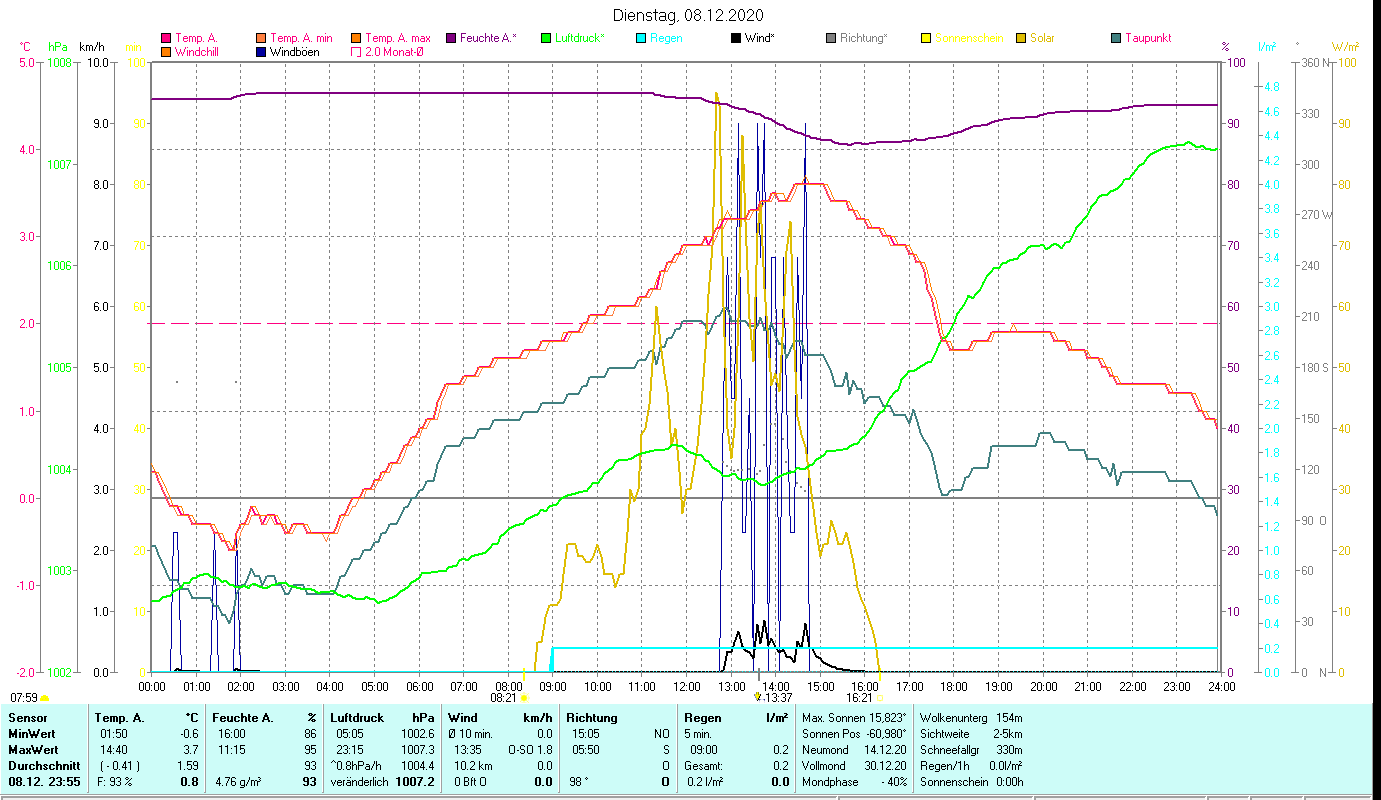Click the Wind table column header
Screen dimensions: 1381x800
(462, 718)
